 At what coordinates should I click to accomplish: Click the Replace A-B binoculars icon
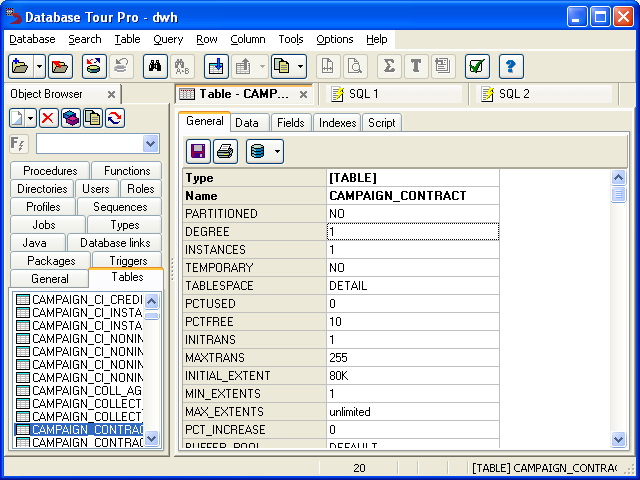point(182,66)
